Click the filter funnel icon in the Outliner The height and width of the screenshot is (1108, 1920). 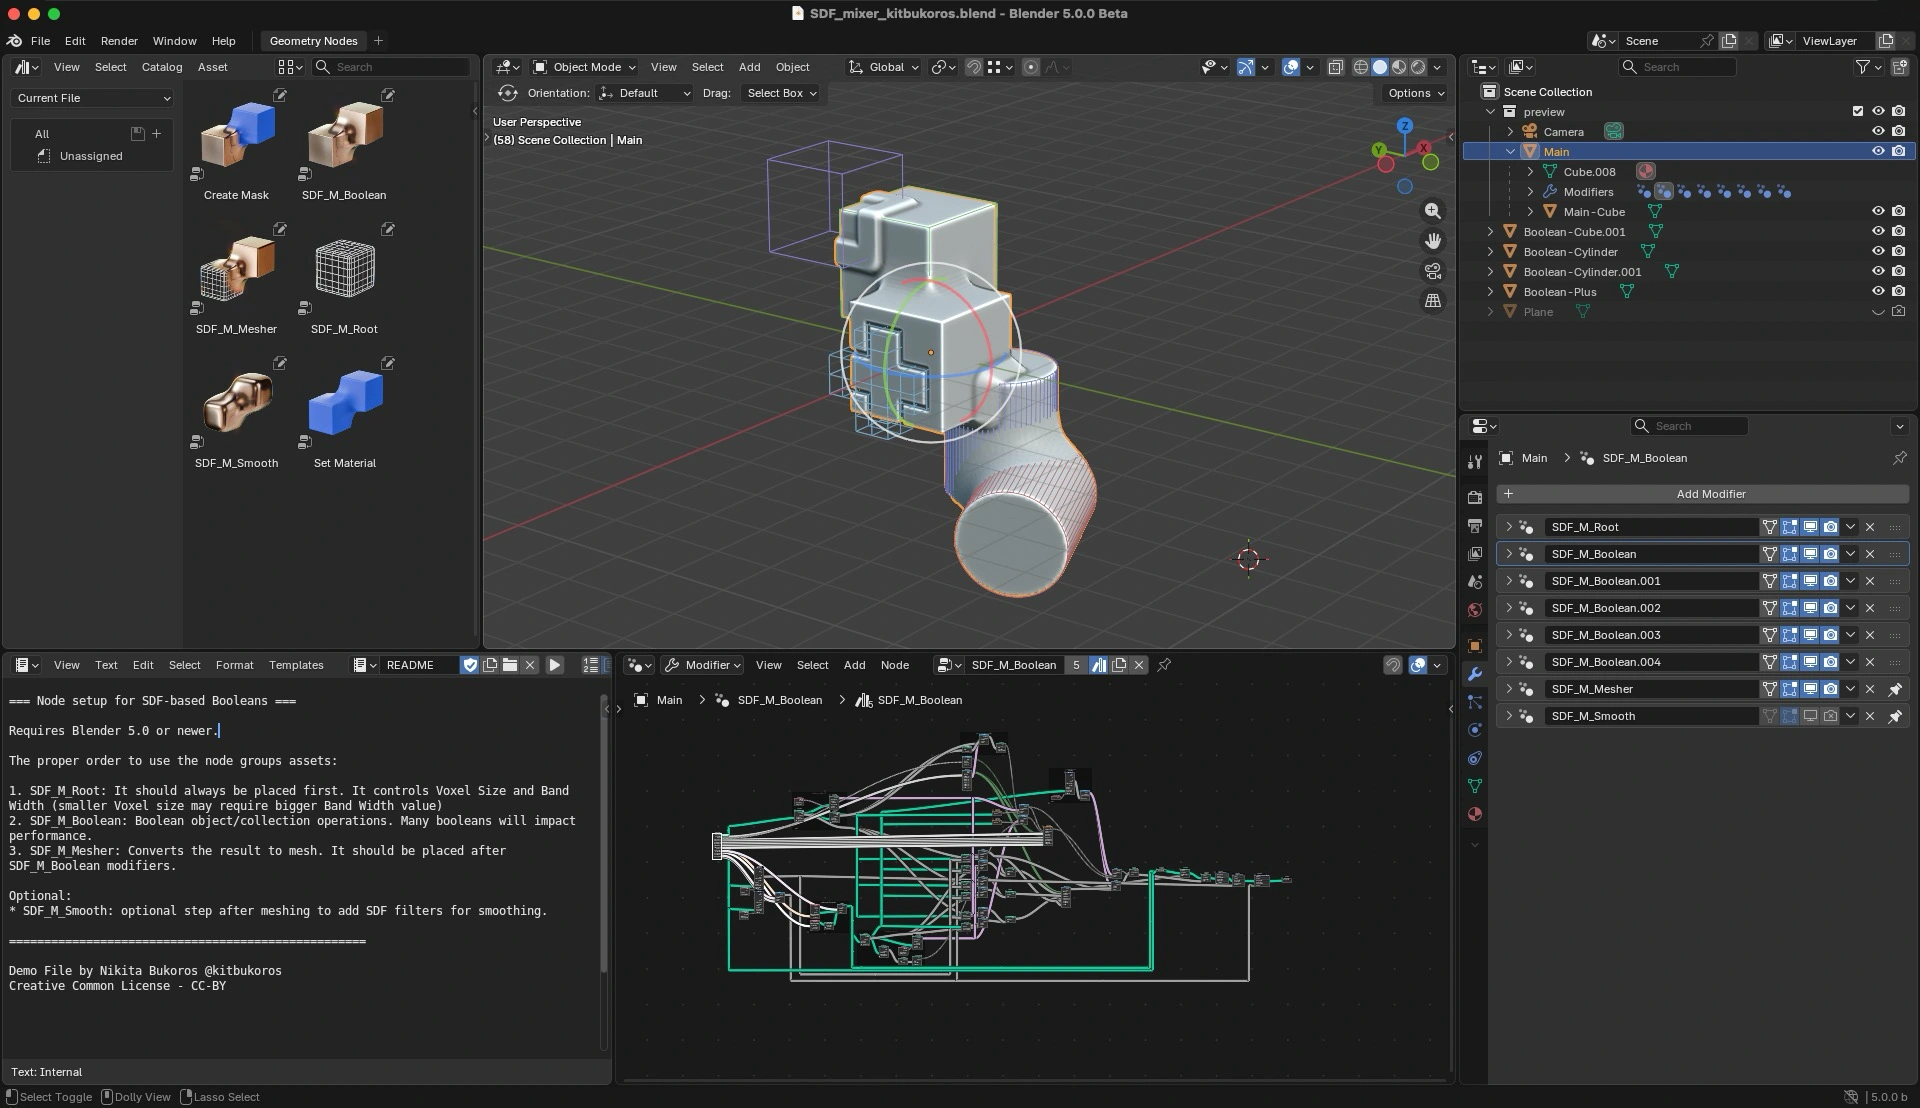tap(1862, 66)
